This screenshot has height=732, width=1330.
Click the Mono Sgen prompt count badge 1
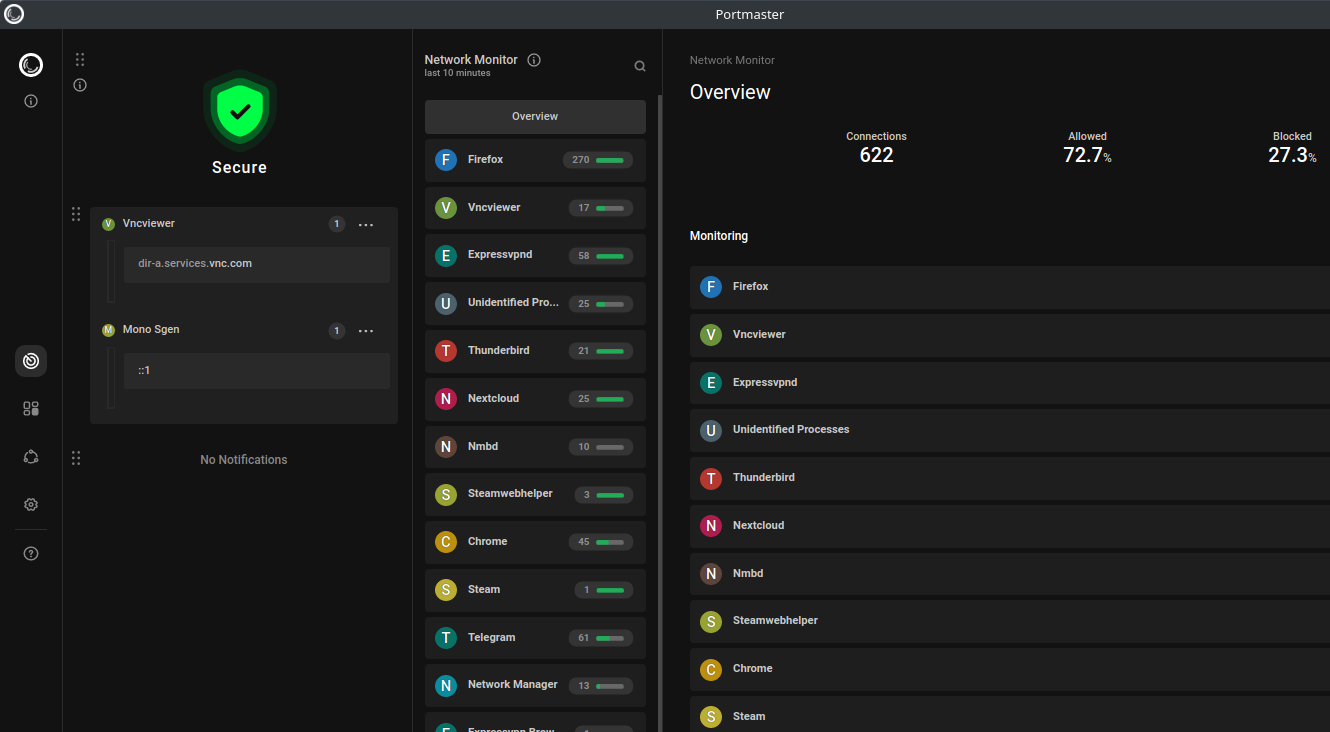tap(337, 331)
